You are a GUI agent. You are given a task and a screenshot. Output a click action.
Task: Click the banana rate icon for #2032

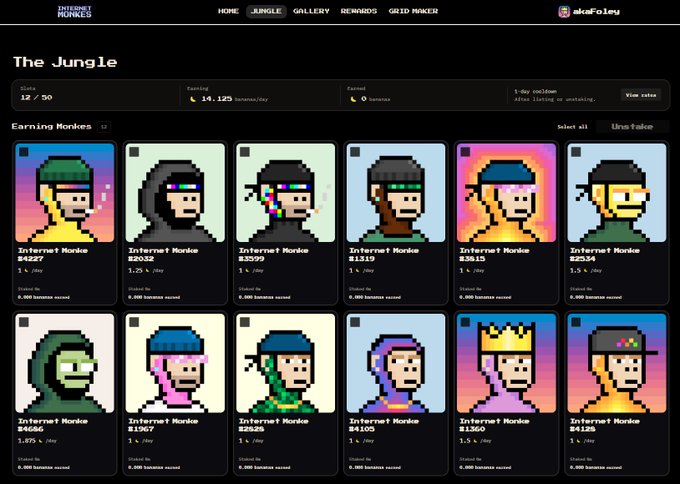pyautogui.click(x=147, y=271)
